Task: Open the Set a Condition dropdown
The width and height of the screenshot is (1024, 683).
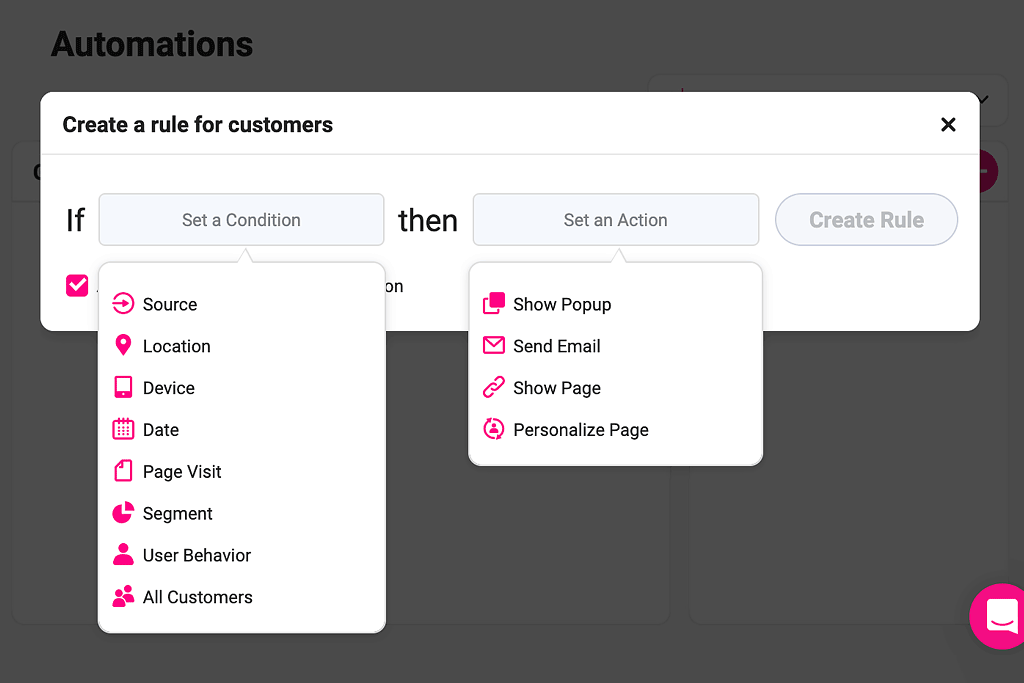Action: point(241,220)
